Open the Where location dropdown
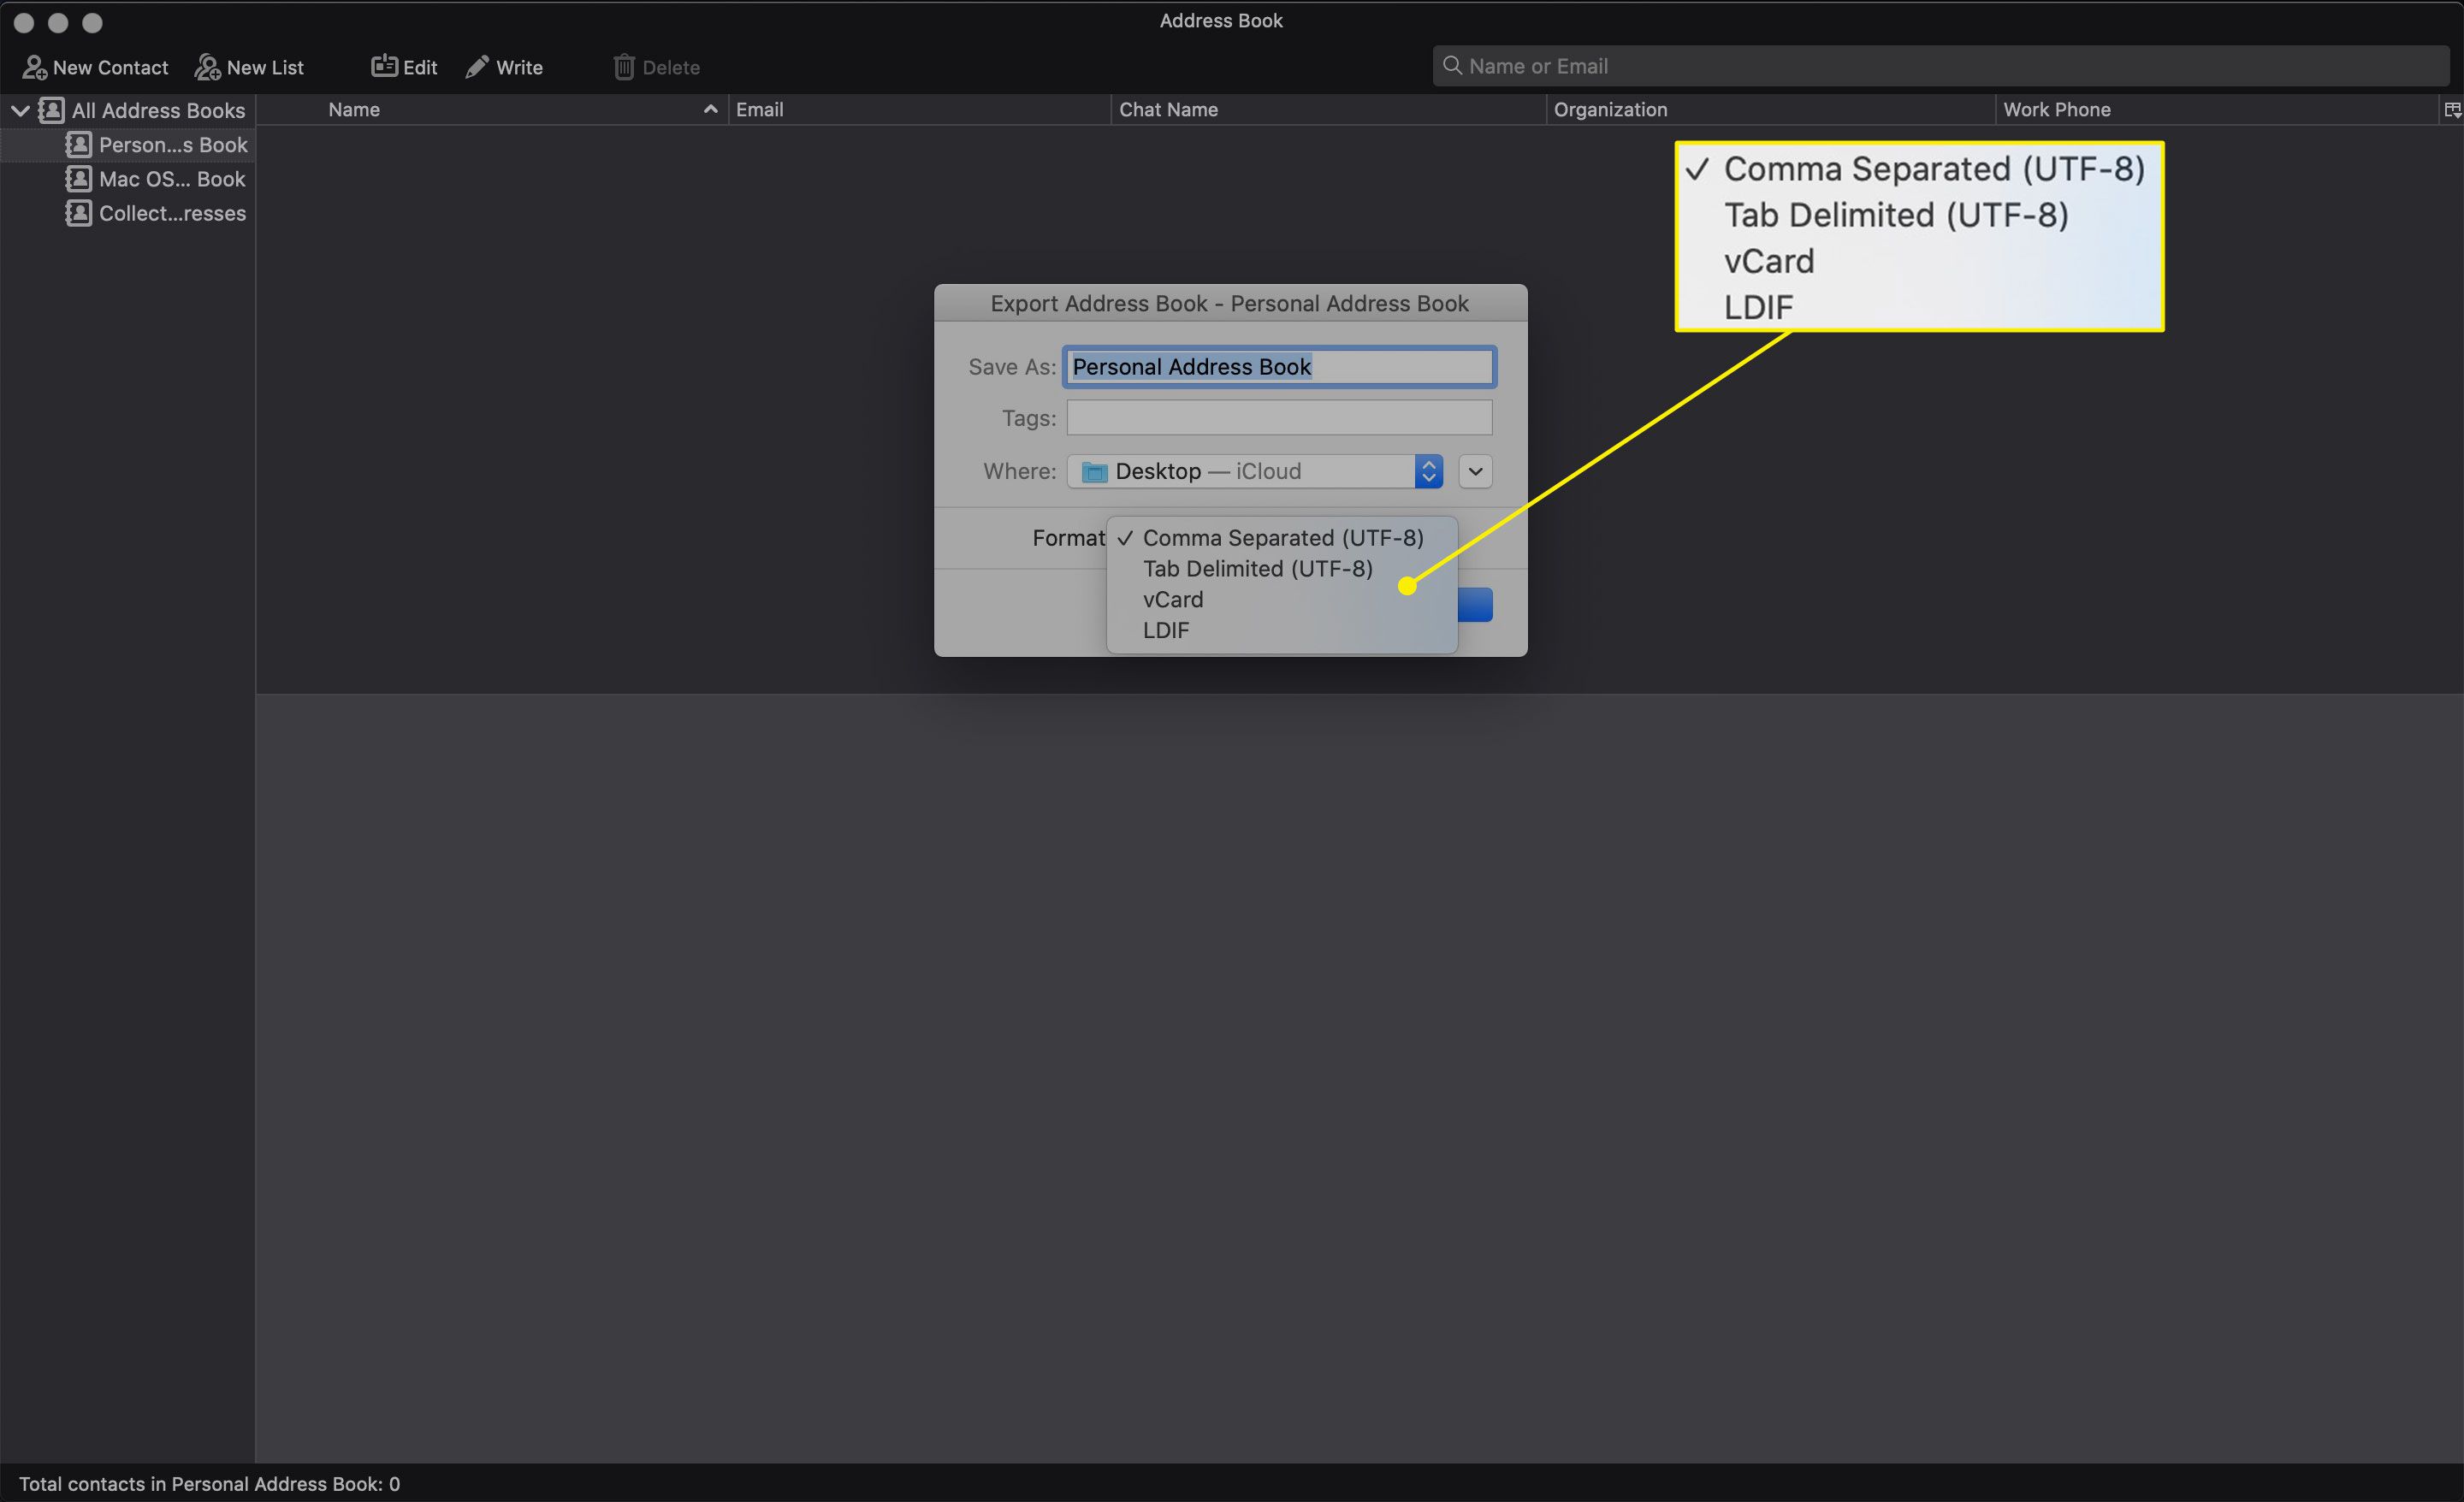Viewport: 2464px width, 1502px height. pyautogui.click(x=1254, y=471)
